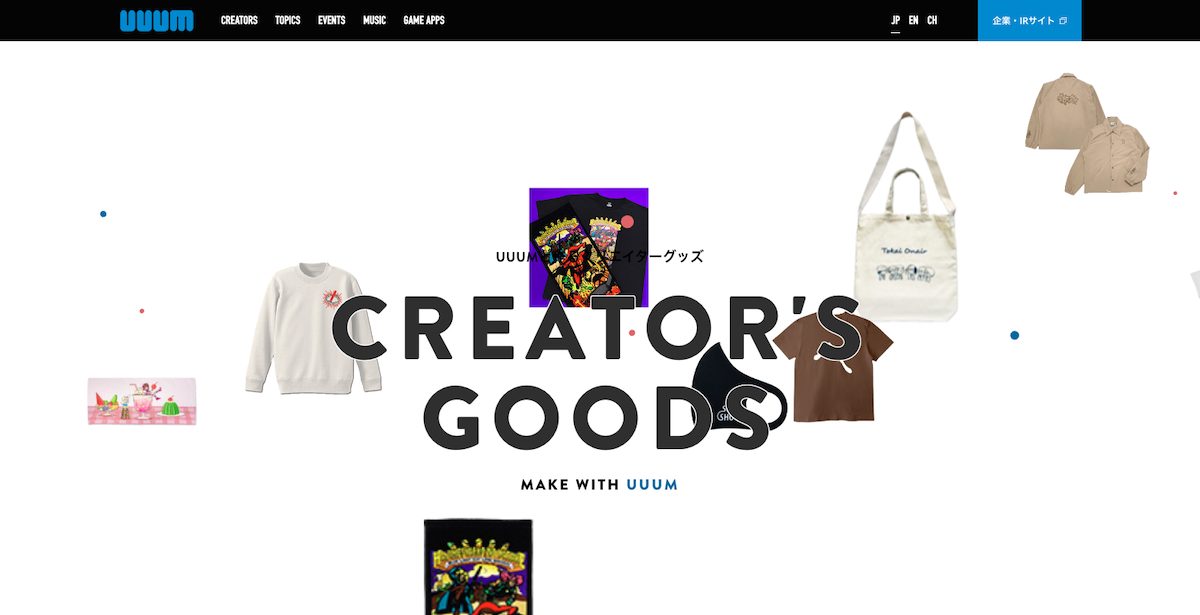Click the black face mask image

pos(738,386)
